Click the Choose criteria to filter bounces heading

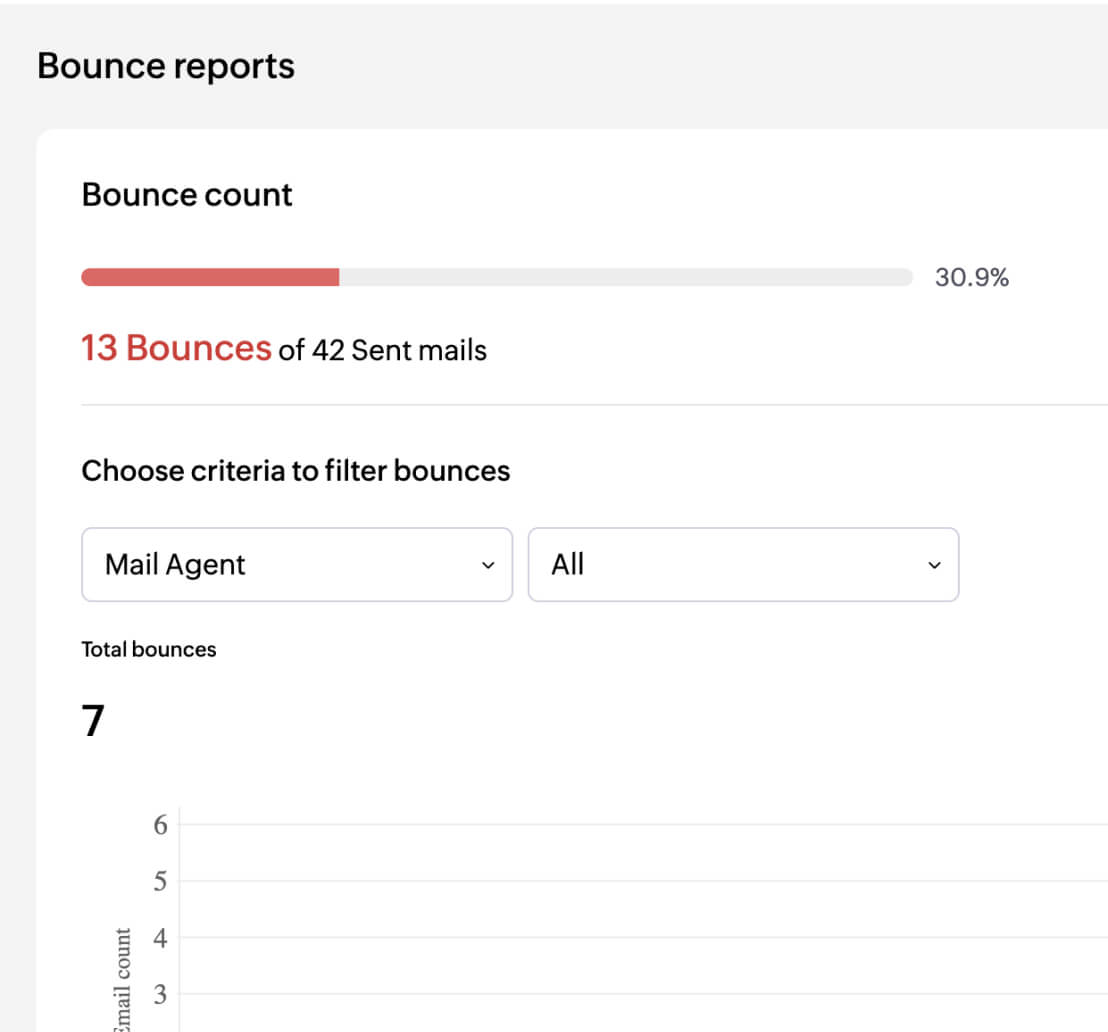click(x=295, y=470)
